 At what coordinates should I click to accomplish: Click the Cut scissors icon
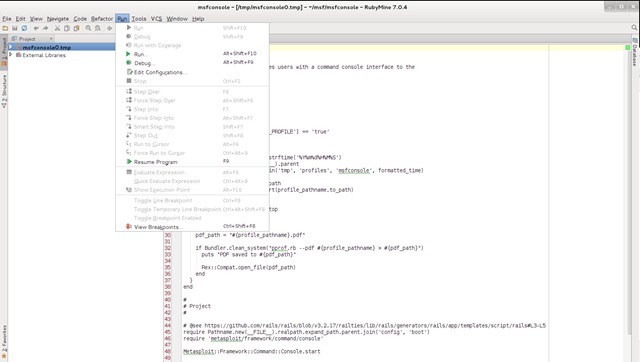(x=57, y=28)
